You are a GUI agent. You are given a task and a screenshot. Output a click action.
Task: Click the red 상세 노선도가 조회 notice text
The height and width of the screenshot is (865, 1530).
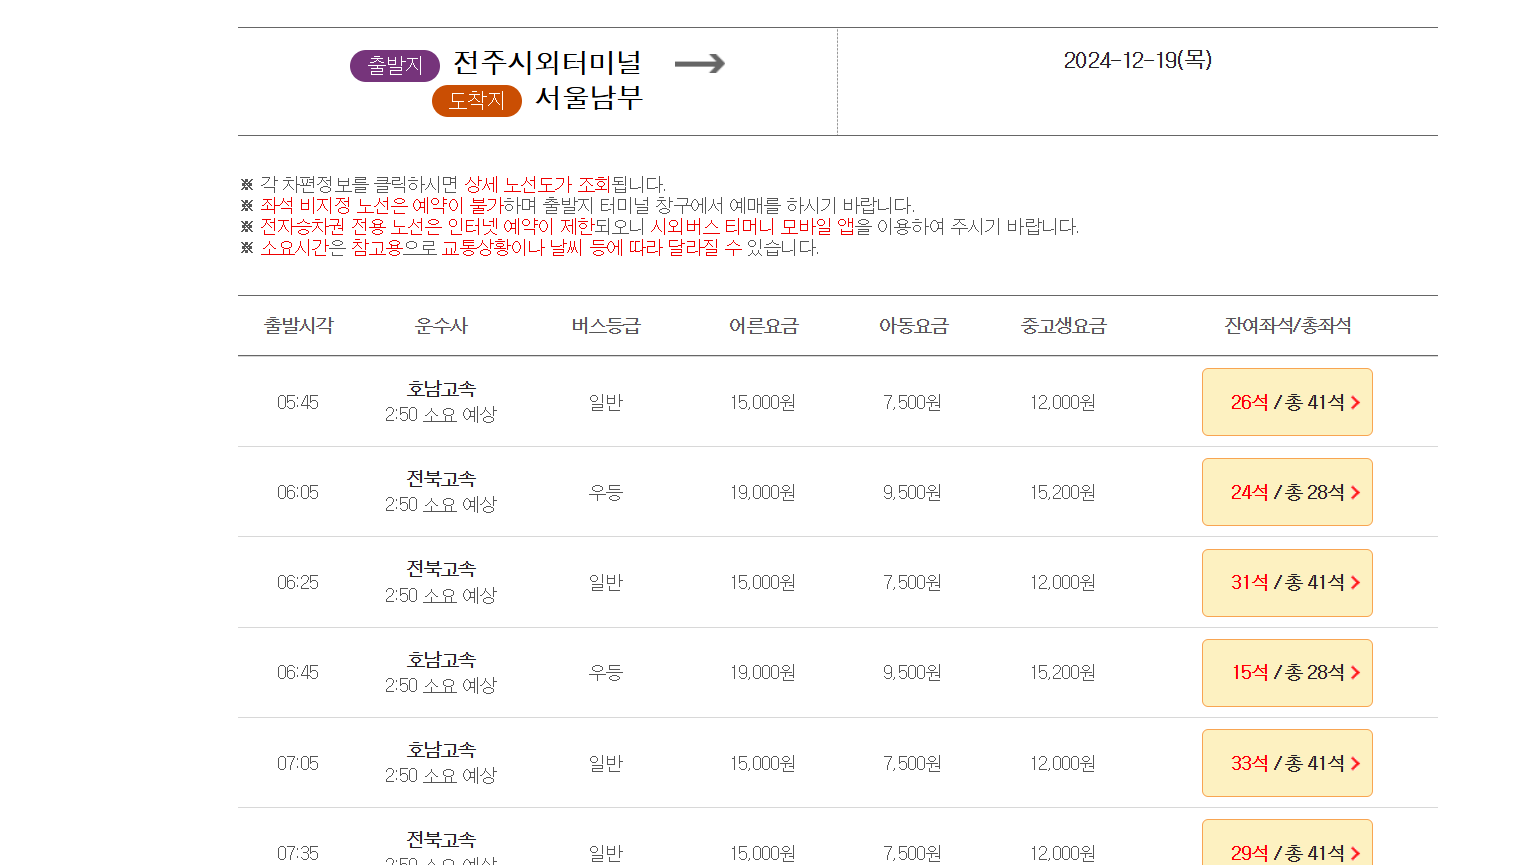click(537, 184)
